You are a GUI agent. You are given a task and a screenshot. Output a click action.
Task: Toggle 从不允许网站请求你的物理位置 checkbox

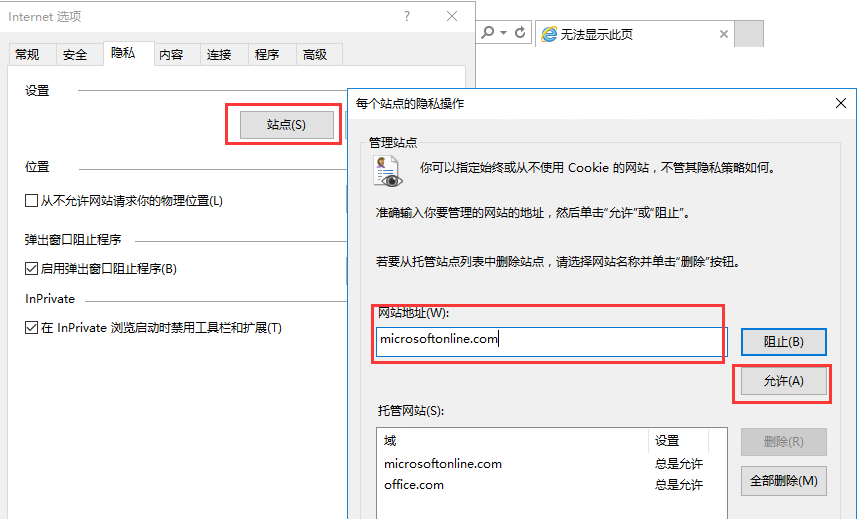pyautogui.click(x=31, y=201)
